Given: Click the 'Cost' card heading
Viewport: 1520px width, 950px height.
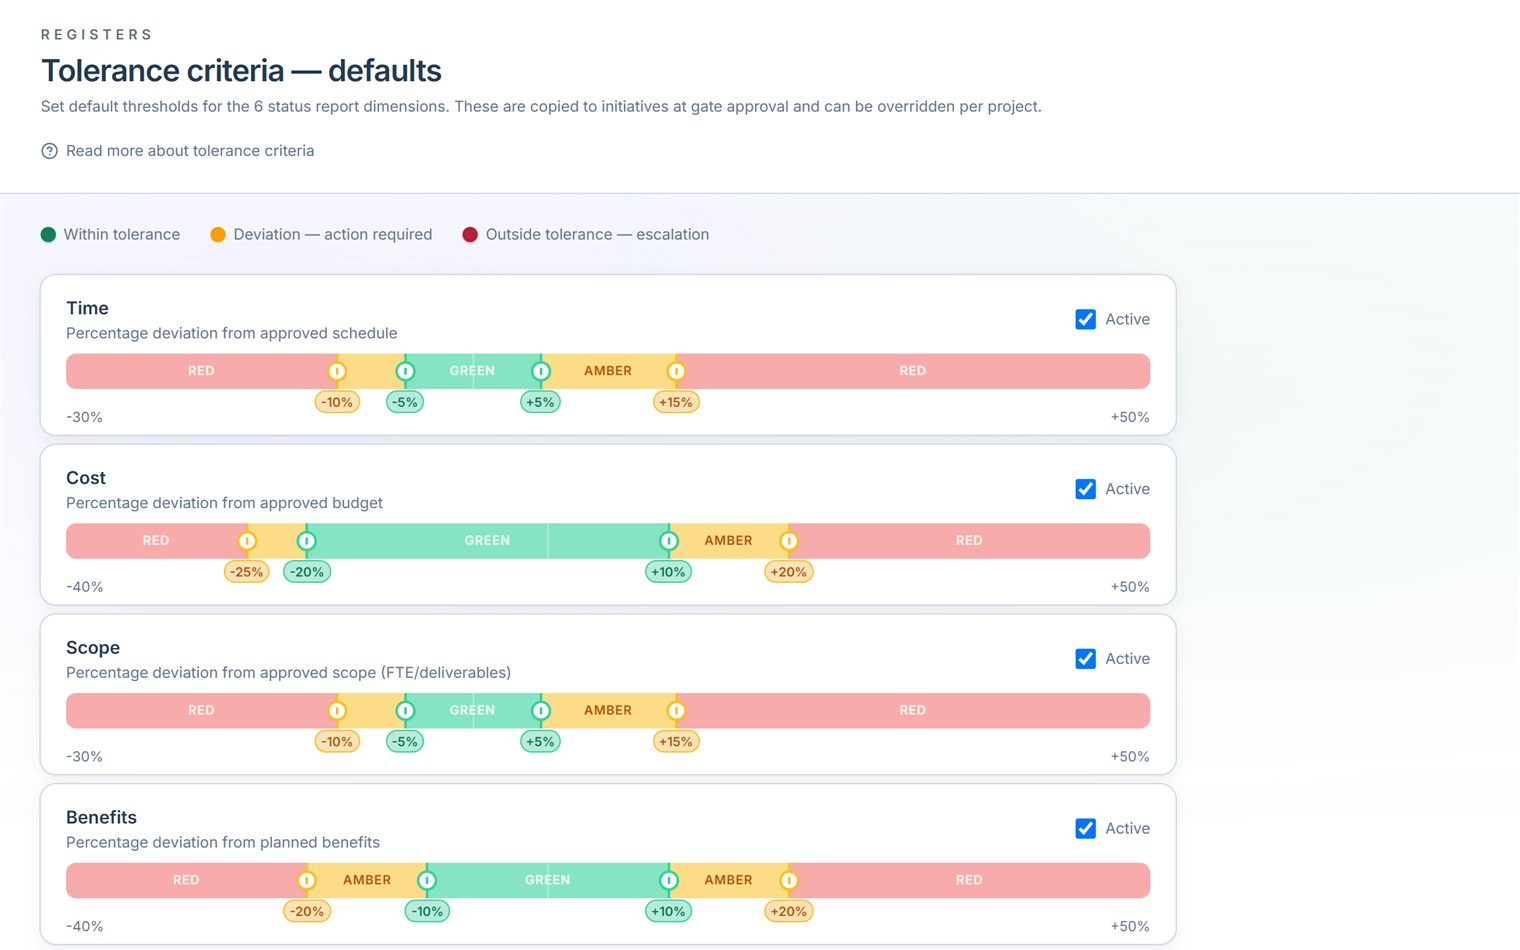Looking at the screenshot, I should tap(86, 478).
